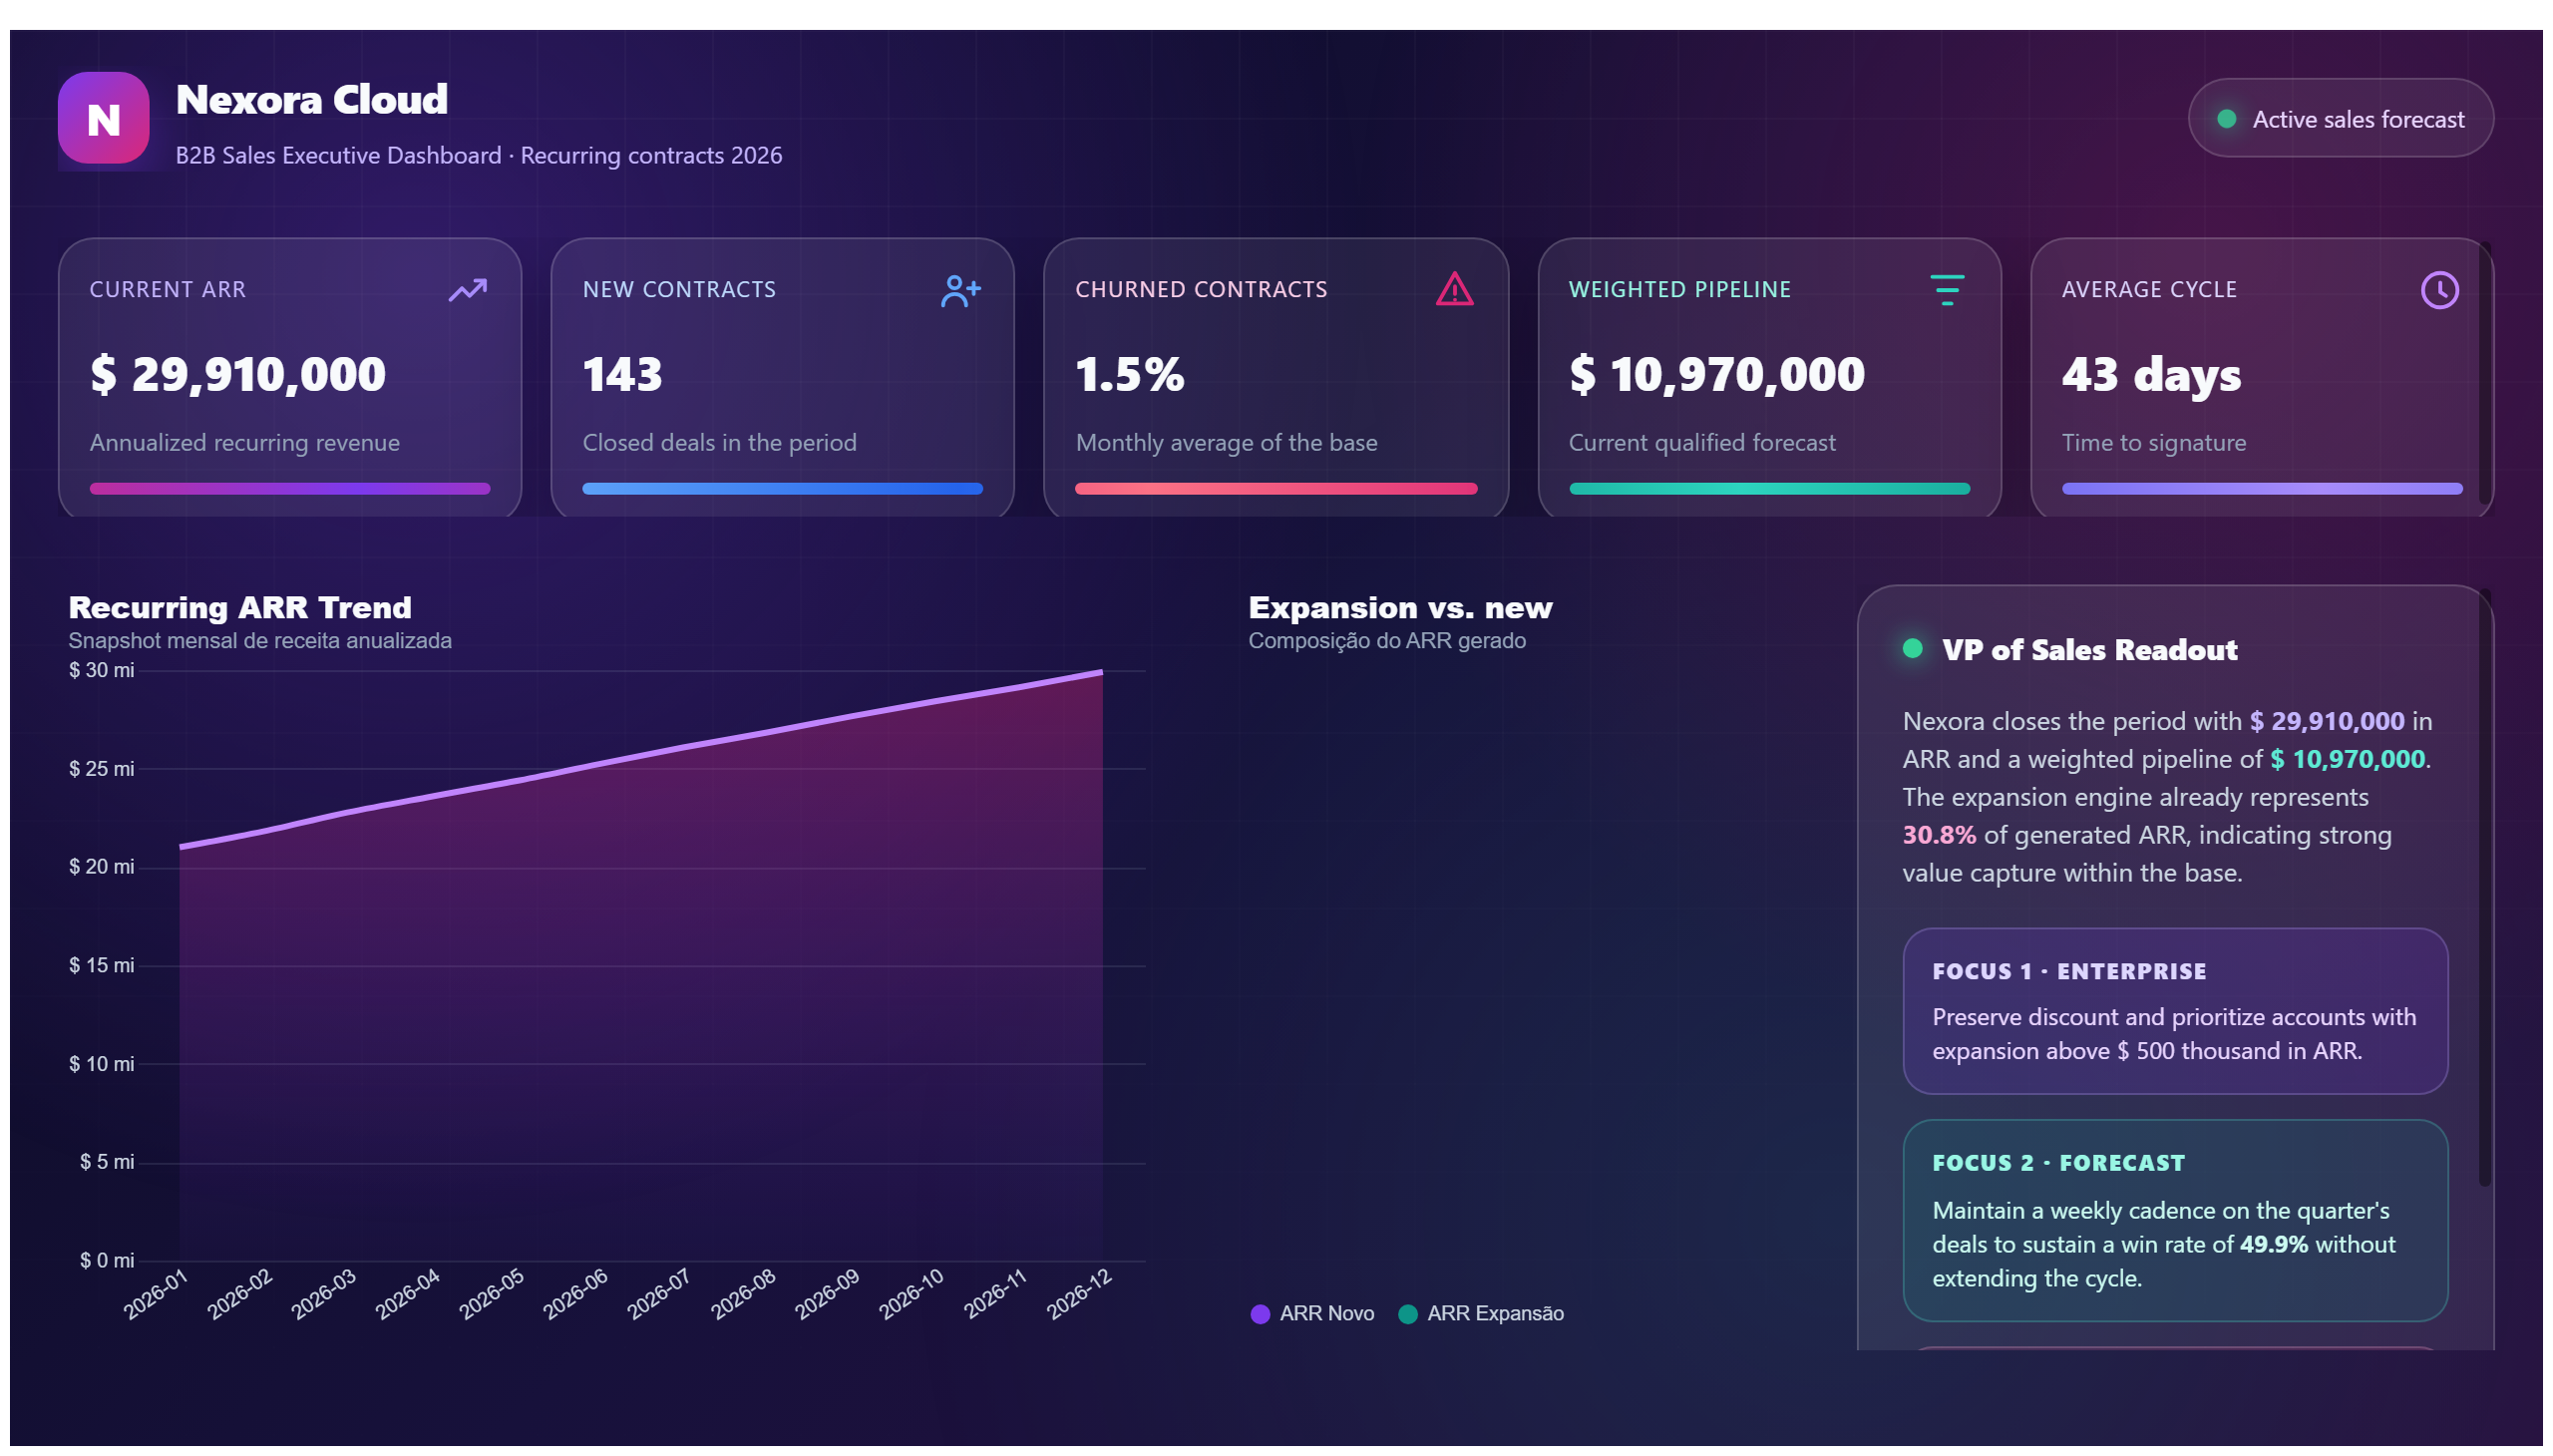Click Annualized recurring revenue caption

pyautogui.click(x=245, y=442)
